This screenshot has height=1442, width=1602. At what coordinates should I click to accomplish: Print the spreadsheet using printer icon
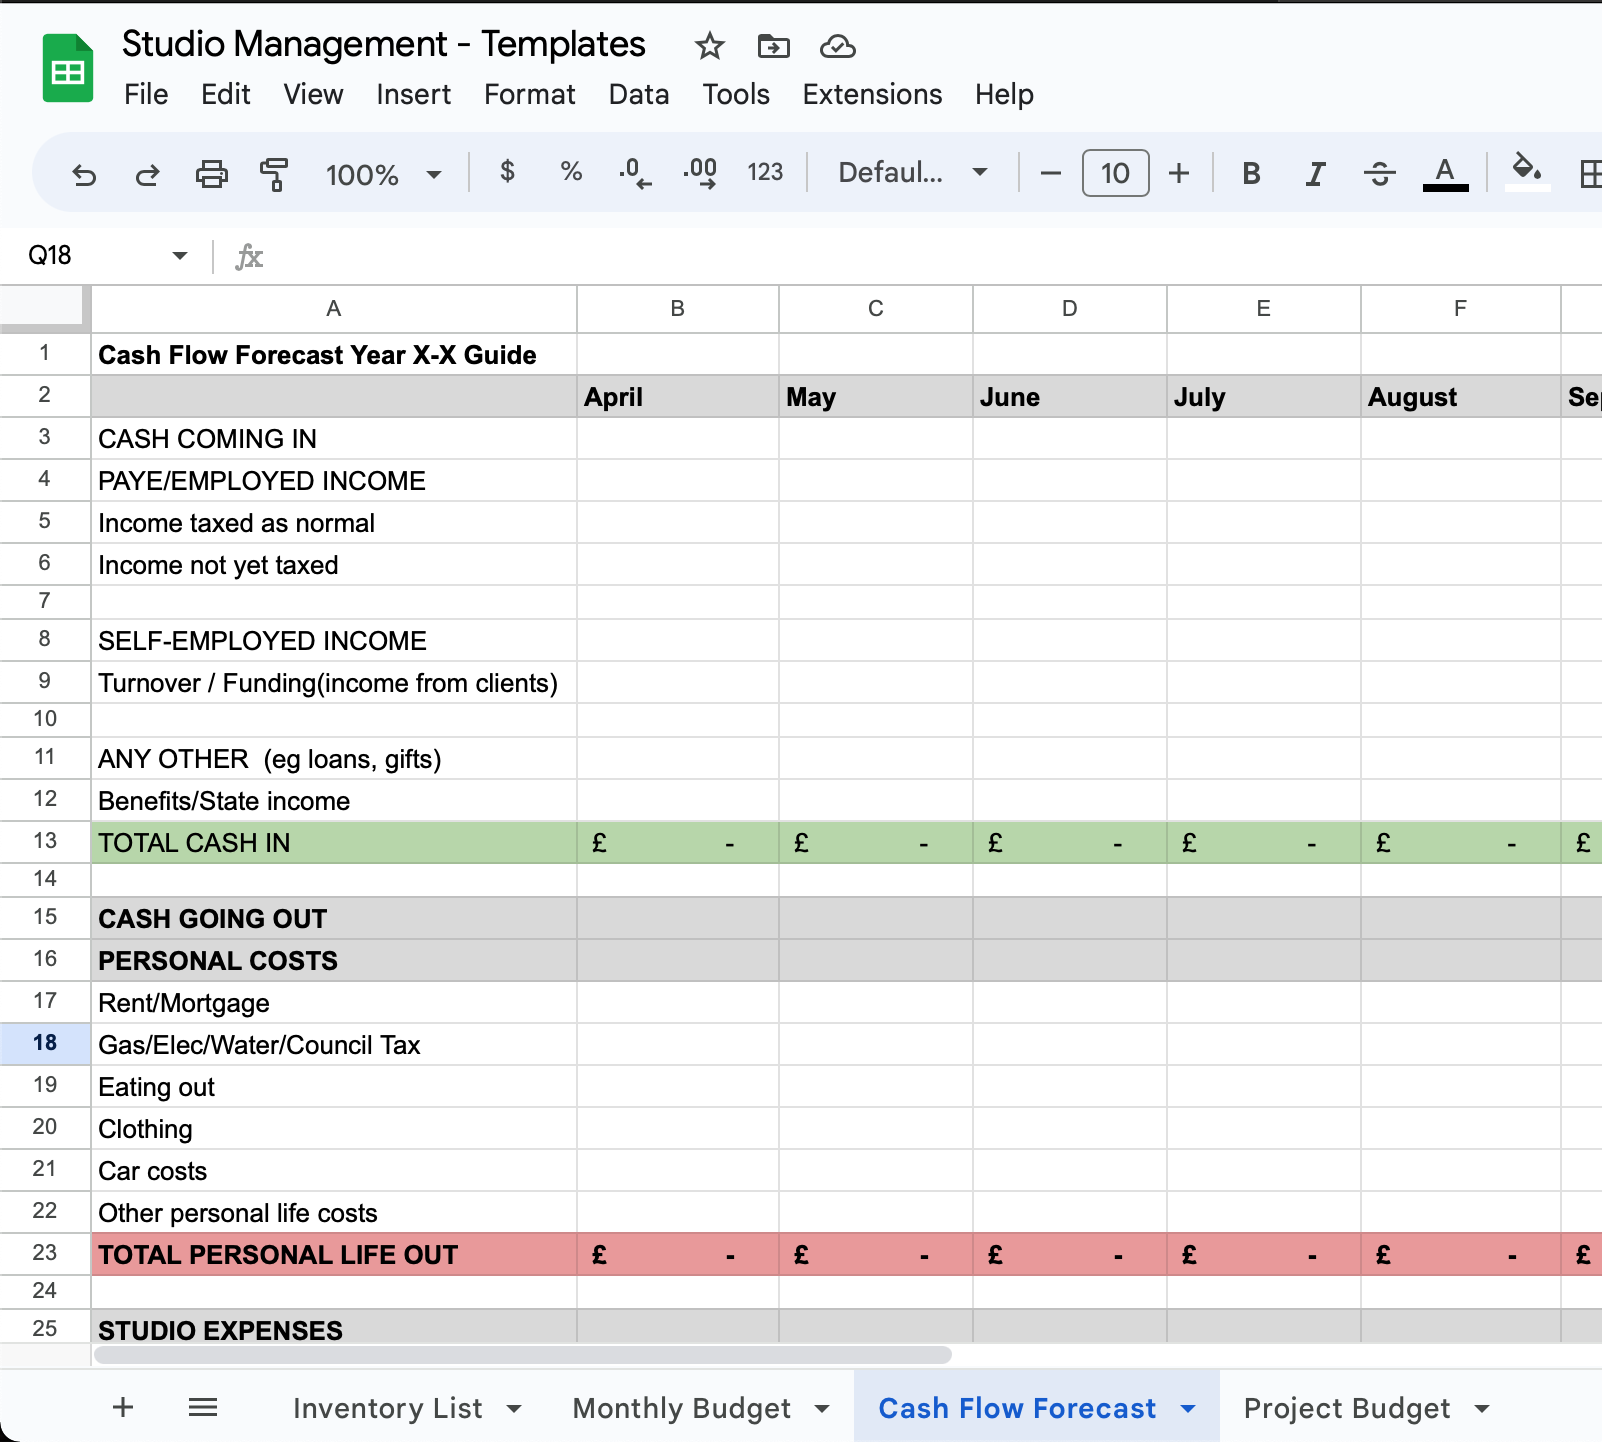tap(211, 175)
